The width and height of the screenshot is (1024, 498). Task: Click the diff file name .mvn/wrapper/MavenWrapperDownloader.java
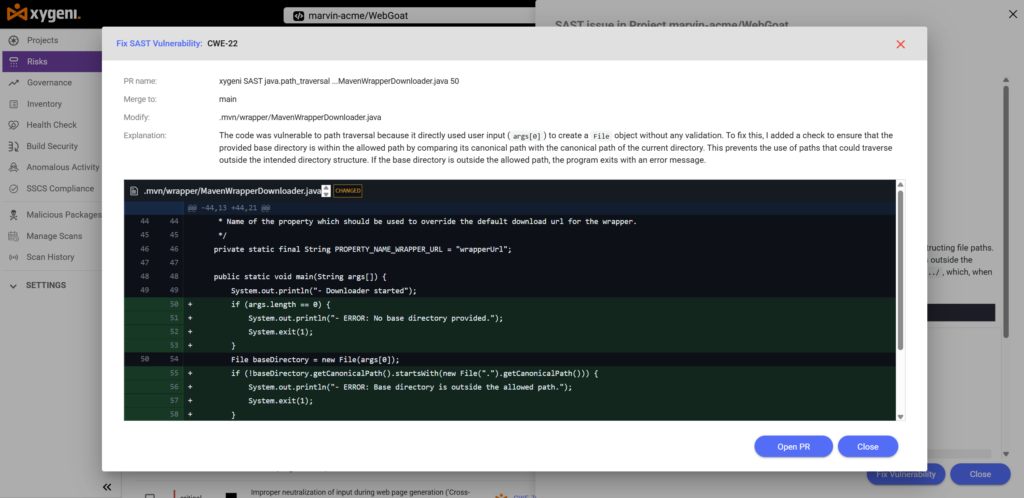[232, 191]
